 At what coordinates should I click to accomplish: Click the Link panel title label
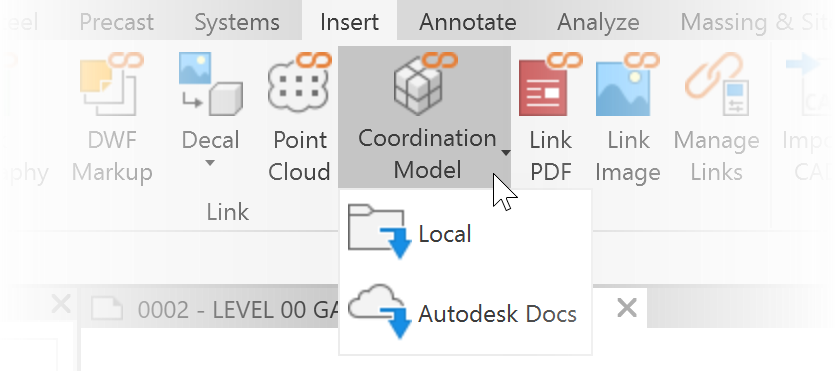coord(227,212)
